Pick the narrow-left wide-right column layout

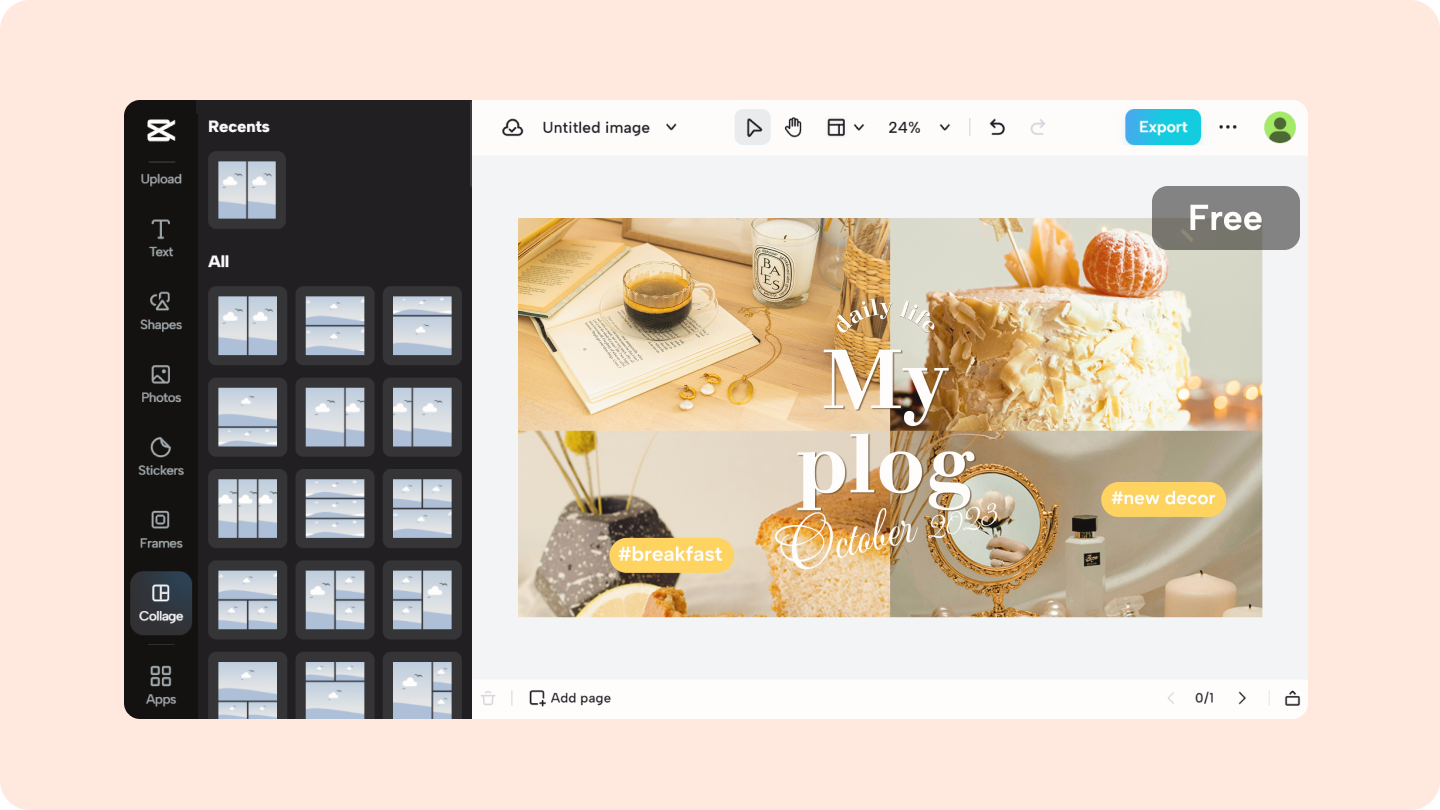(422, 417)
